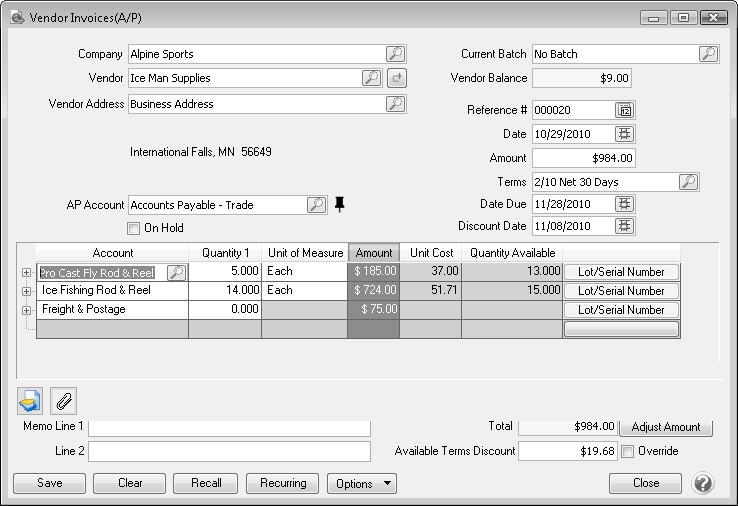Click into the Memo Line 1 field
738x506 pixels.
(x=229, y=427)
